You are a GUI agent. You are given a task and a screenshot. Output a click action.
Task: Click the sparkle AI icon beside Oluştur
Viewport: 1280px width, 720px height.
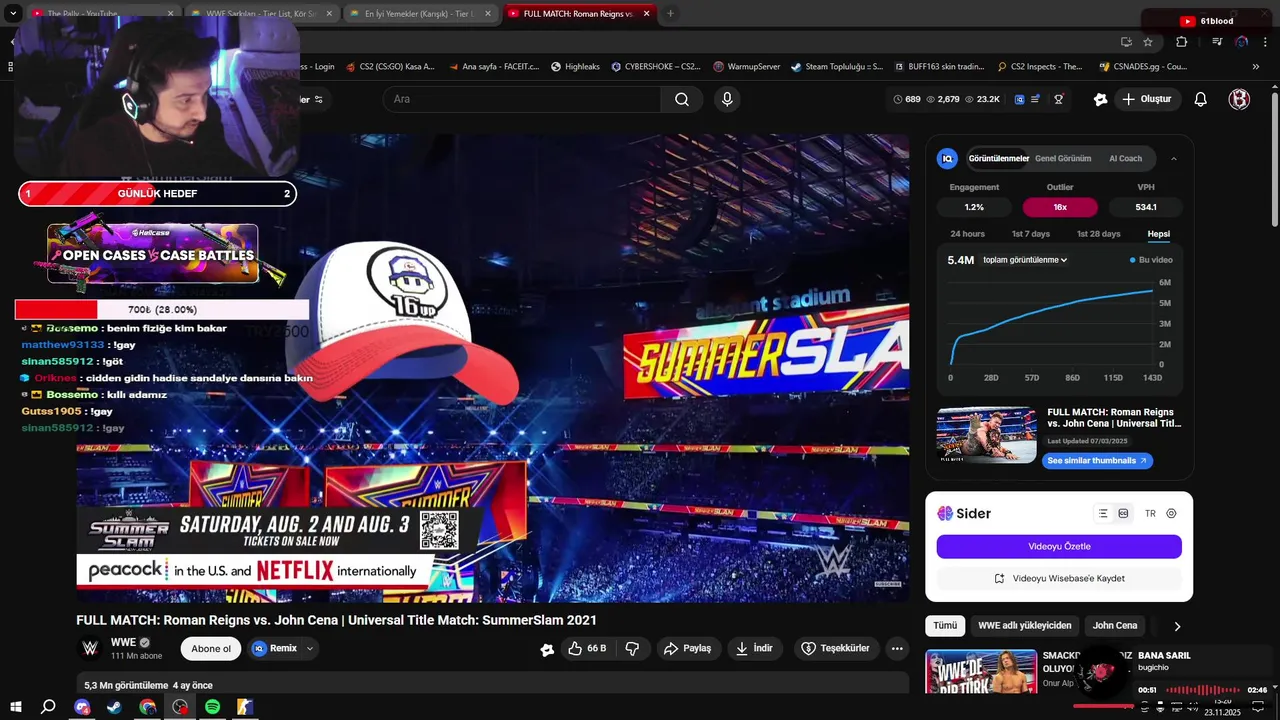[1100, 99]
